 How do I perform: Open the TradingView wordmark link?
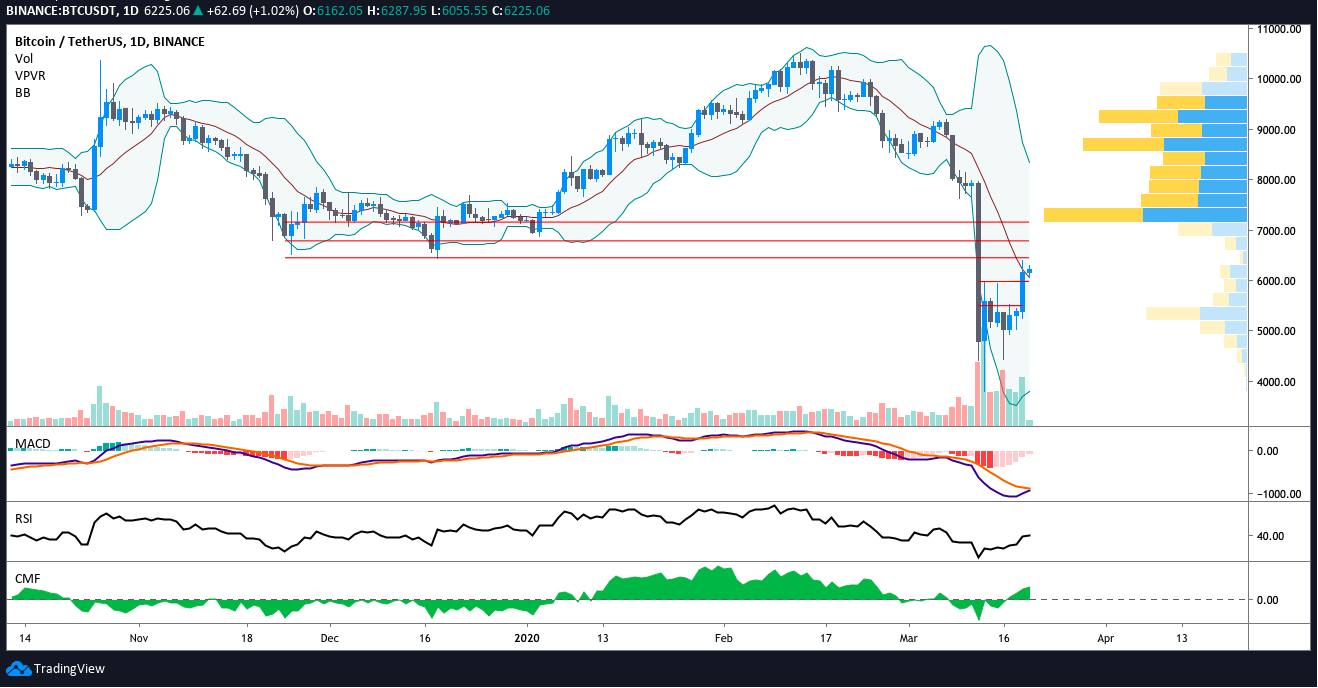tap(69, 668)
